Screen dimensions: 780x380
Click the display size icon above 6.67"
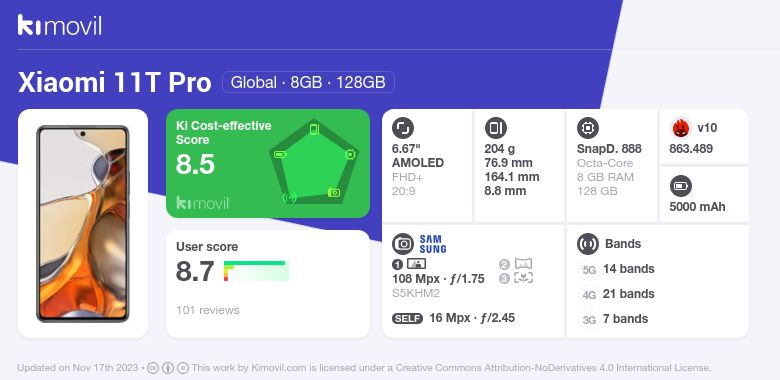pyautogui.click(x=403, y=128)
